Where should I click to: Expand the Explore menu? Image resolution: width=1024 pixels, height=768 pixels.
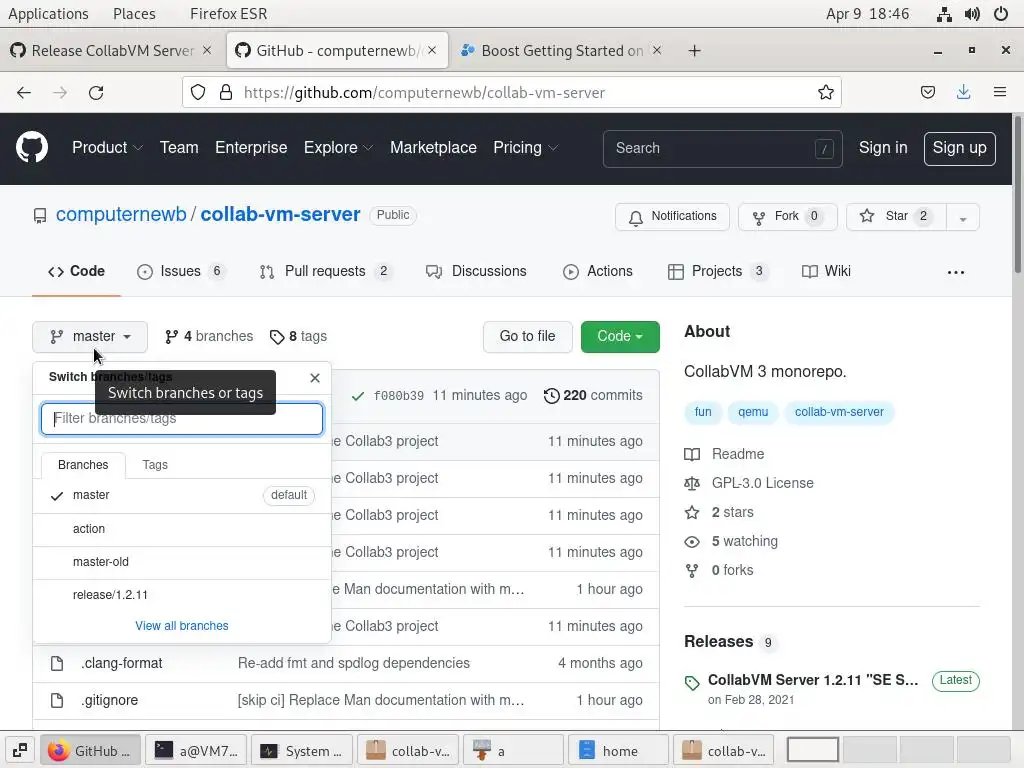[338, 148]
